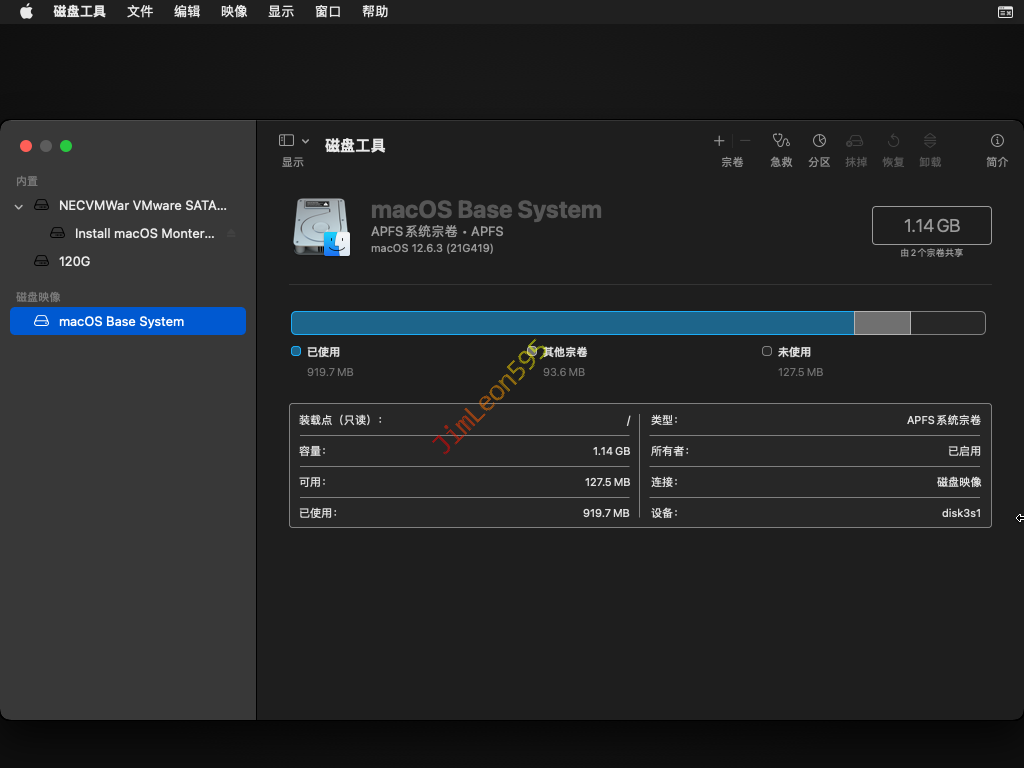Click the Unmount (卸载) toolbar icon
This screenshot has height=768, width=1024.
[930, 141]
